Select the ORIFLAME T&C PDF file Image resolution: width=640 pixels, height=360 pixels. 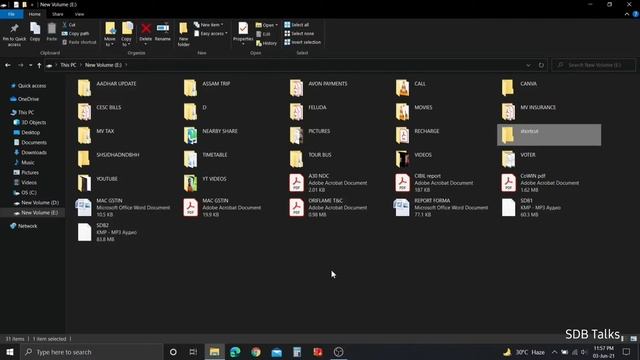[329, 207]
